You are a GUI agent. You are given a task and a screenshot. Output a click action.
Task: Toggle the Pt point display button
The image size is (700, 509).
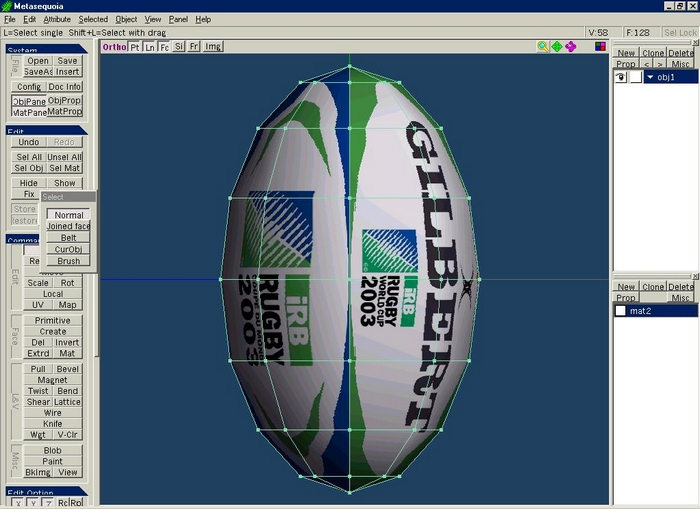135,47
